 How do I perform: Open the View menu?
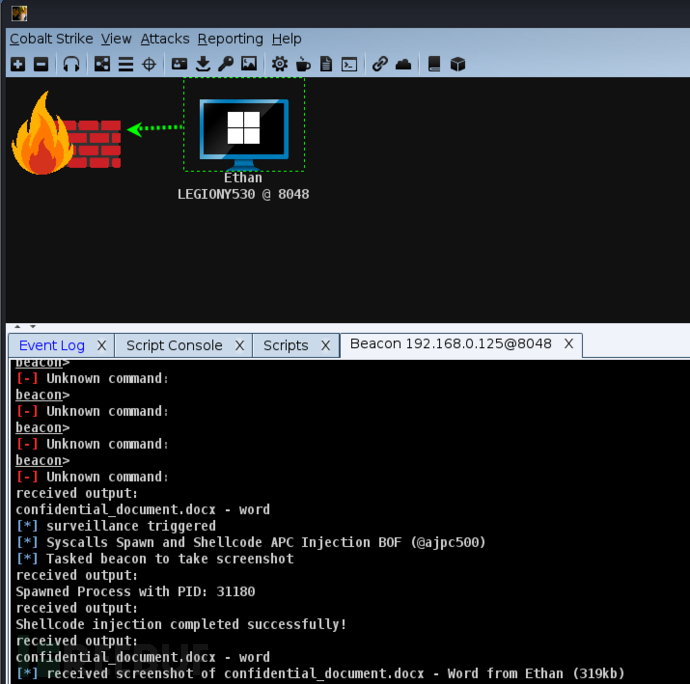pos(116,39)
